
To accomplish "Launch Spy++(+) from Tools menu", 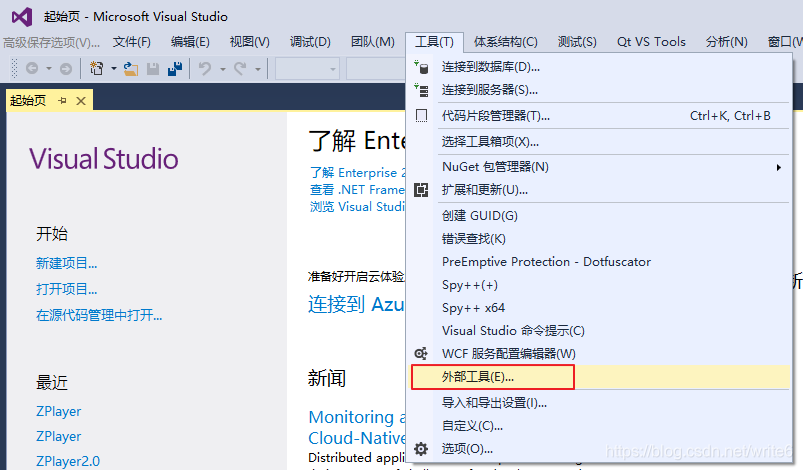I will click(599, 285).
